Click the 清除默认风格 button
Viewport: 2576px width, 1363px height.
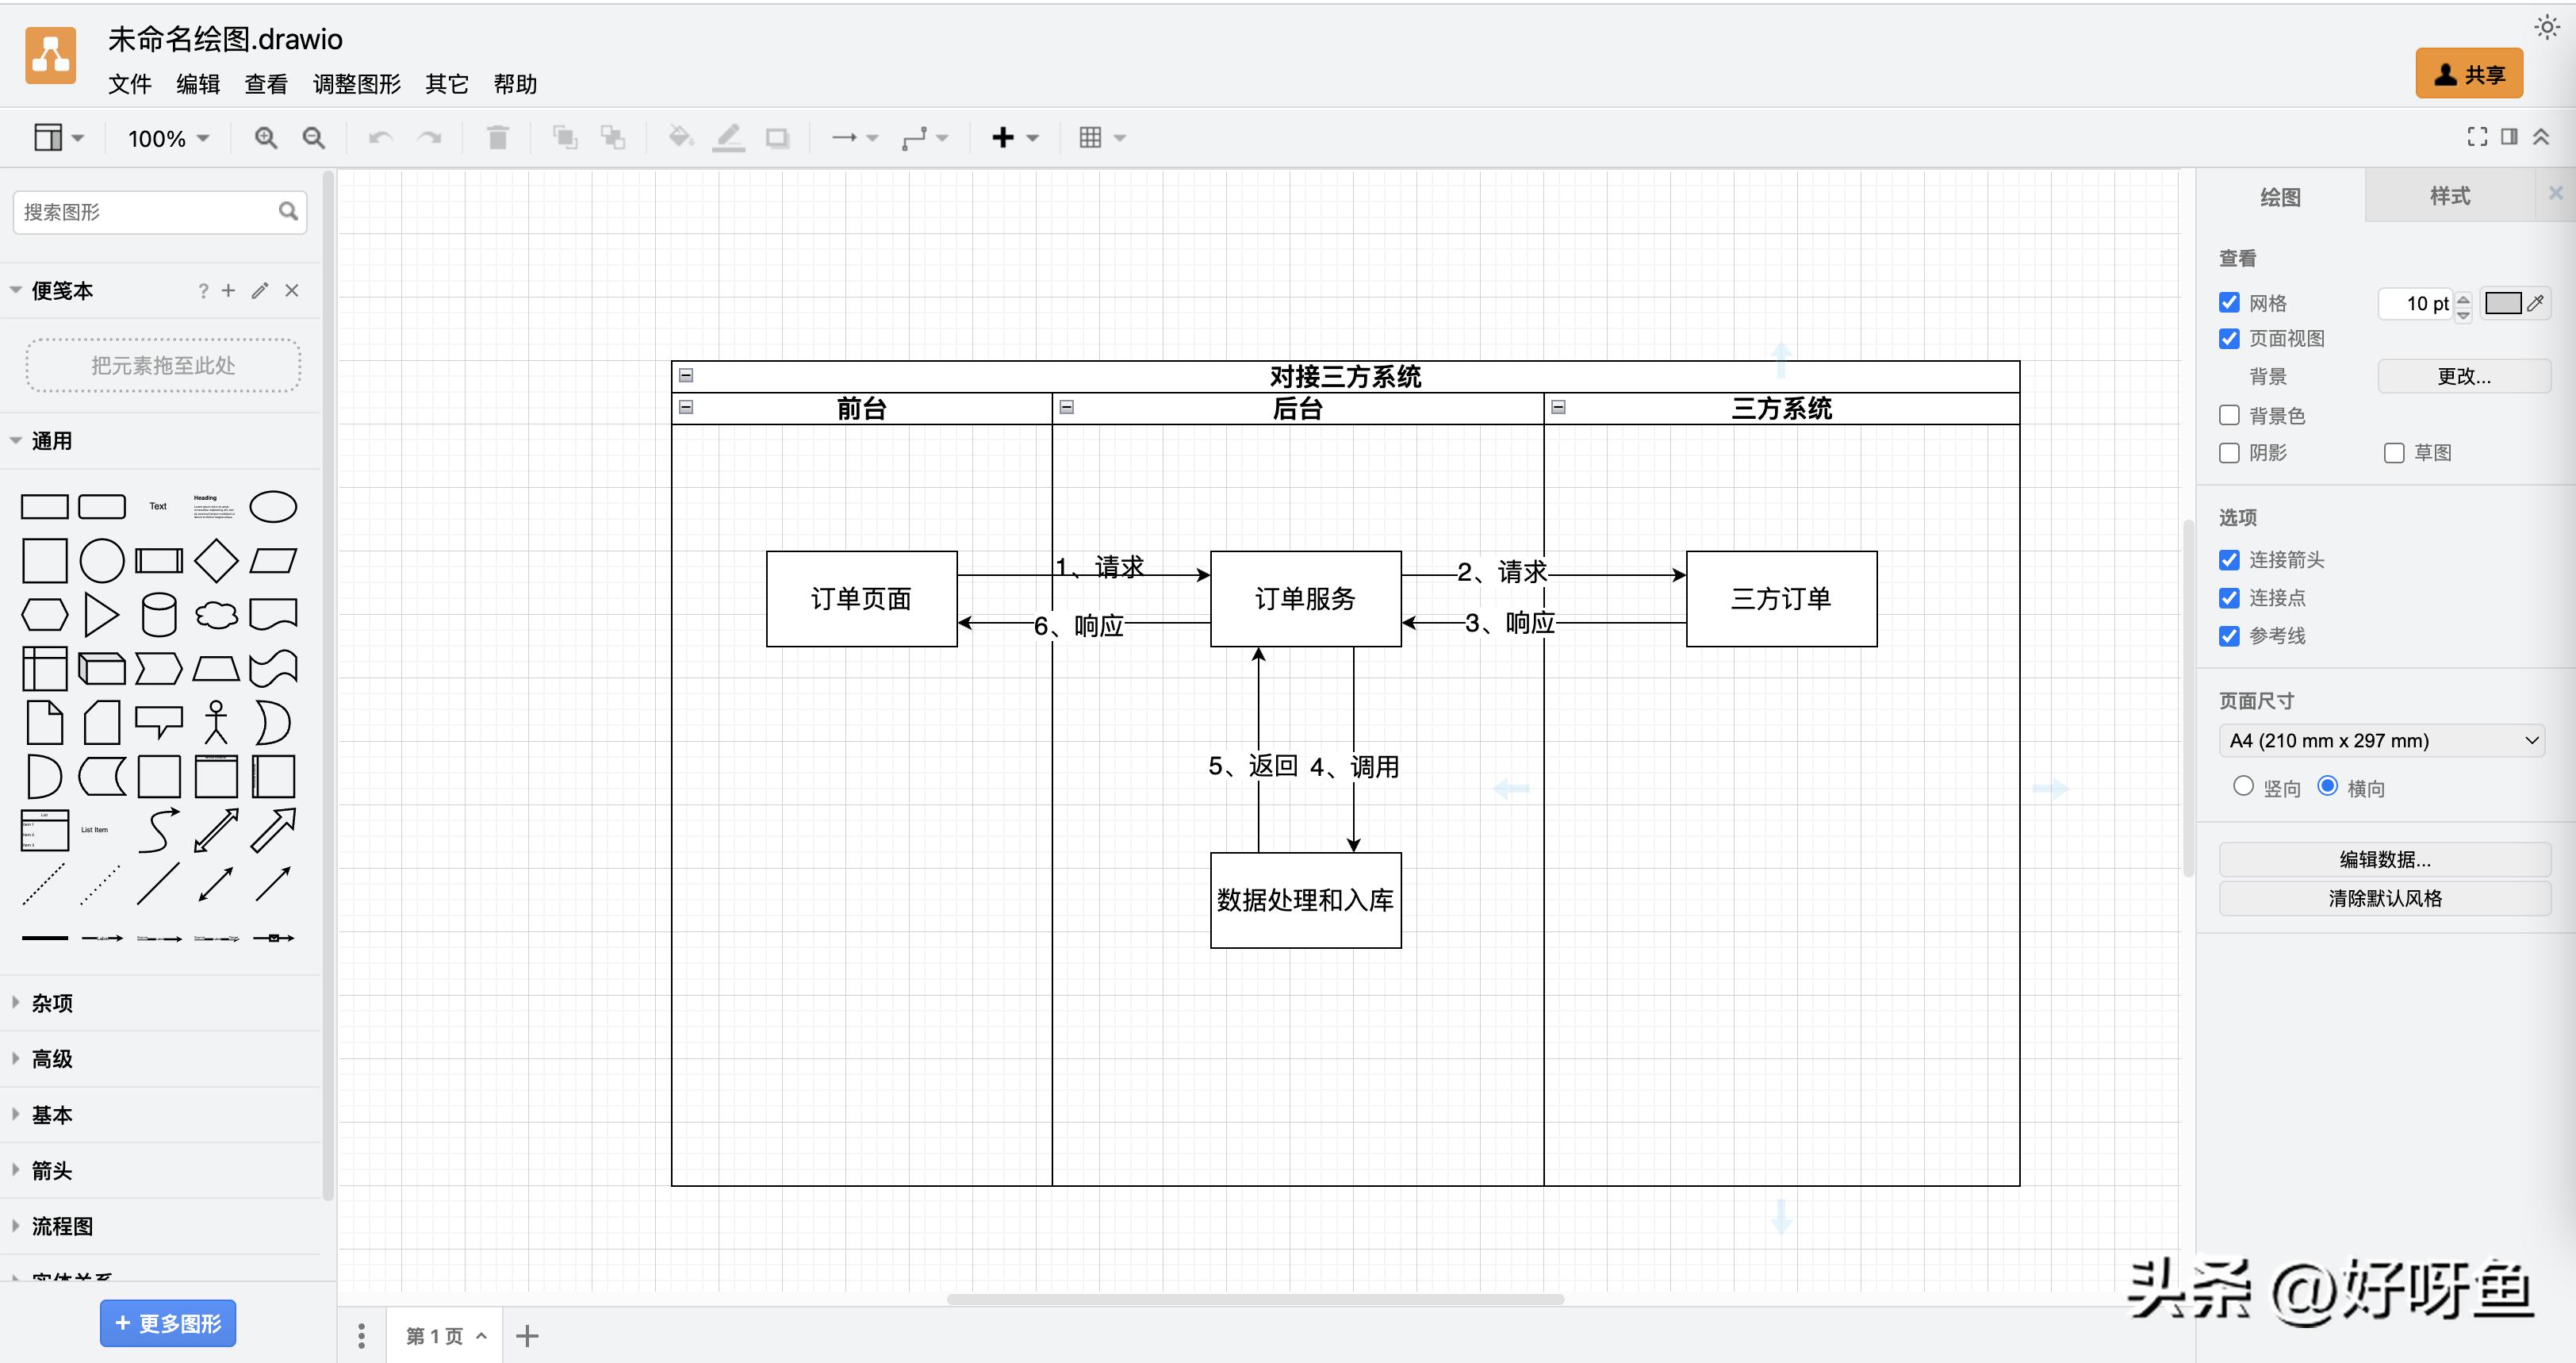coord(2384,898)
